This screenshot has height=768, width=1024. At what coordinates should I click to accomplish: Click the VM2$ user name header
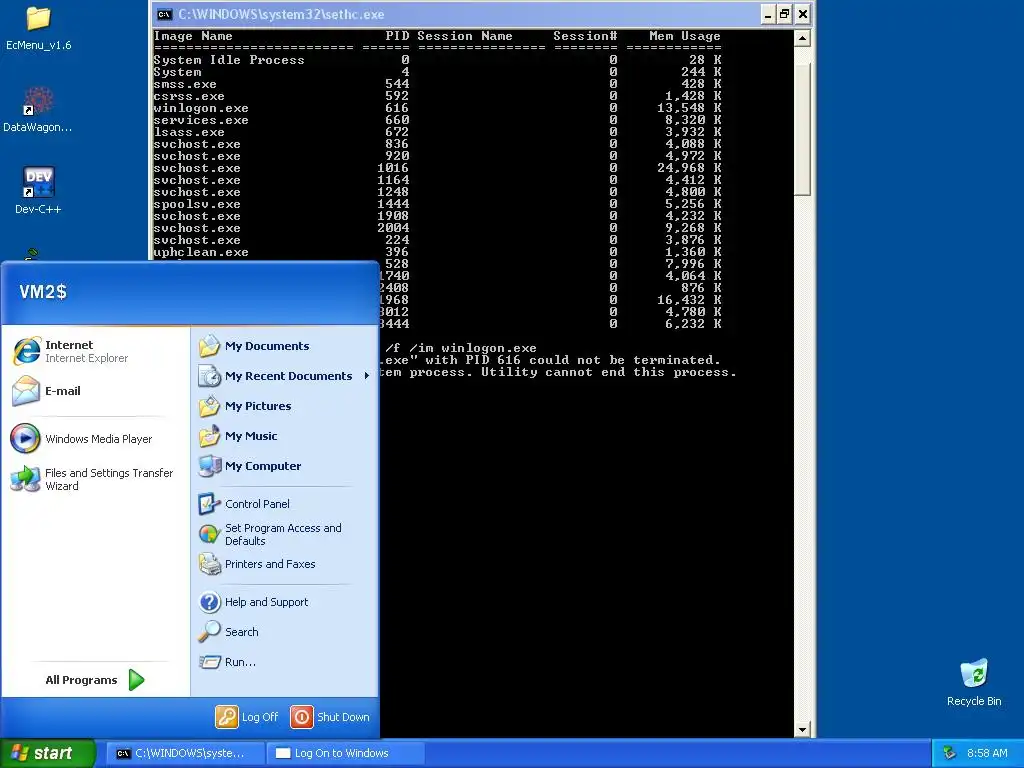point(43,292)
